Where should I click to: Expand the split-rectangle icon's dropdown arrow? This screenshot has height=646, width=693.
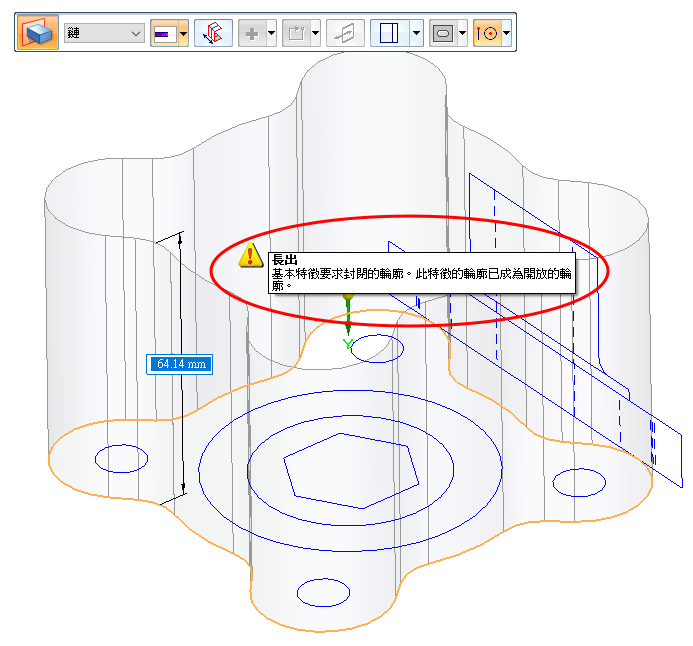[416, 33]
